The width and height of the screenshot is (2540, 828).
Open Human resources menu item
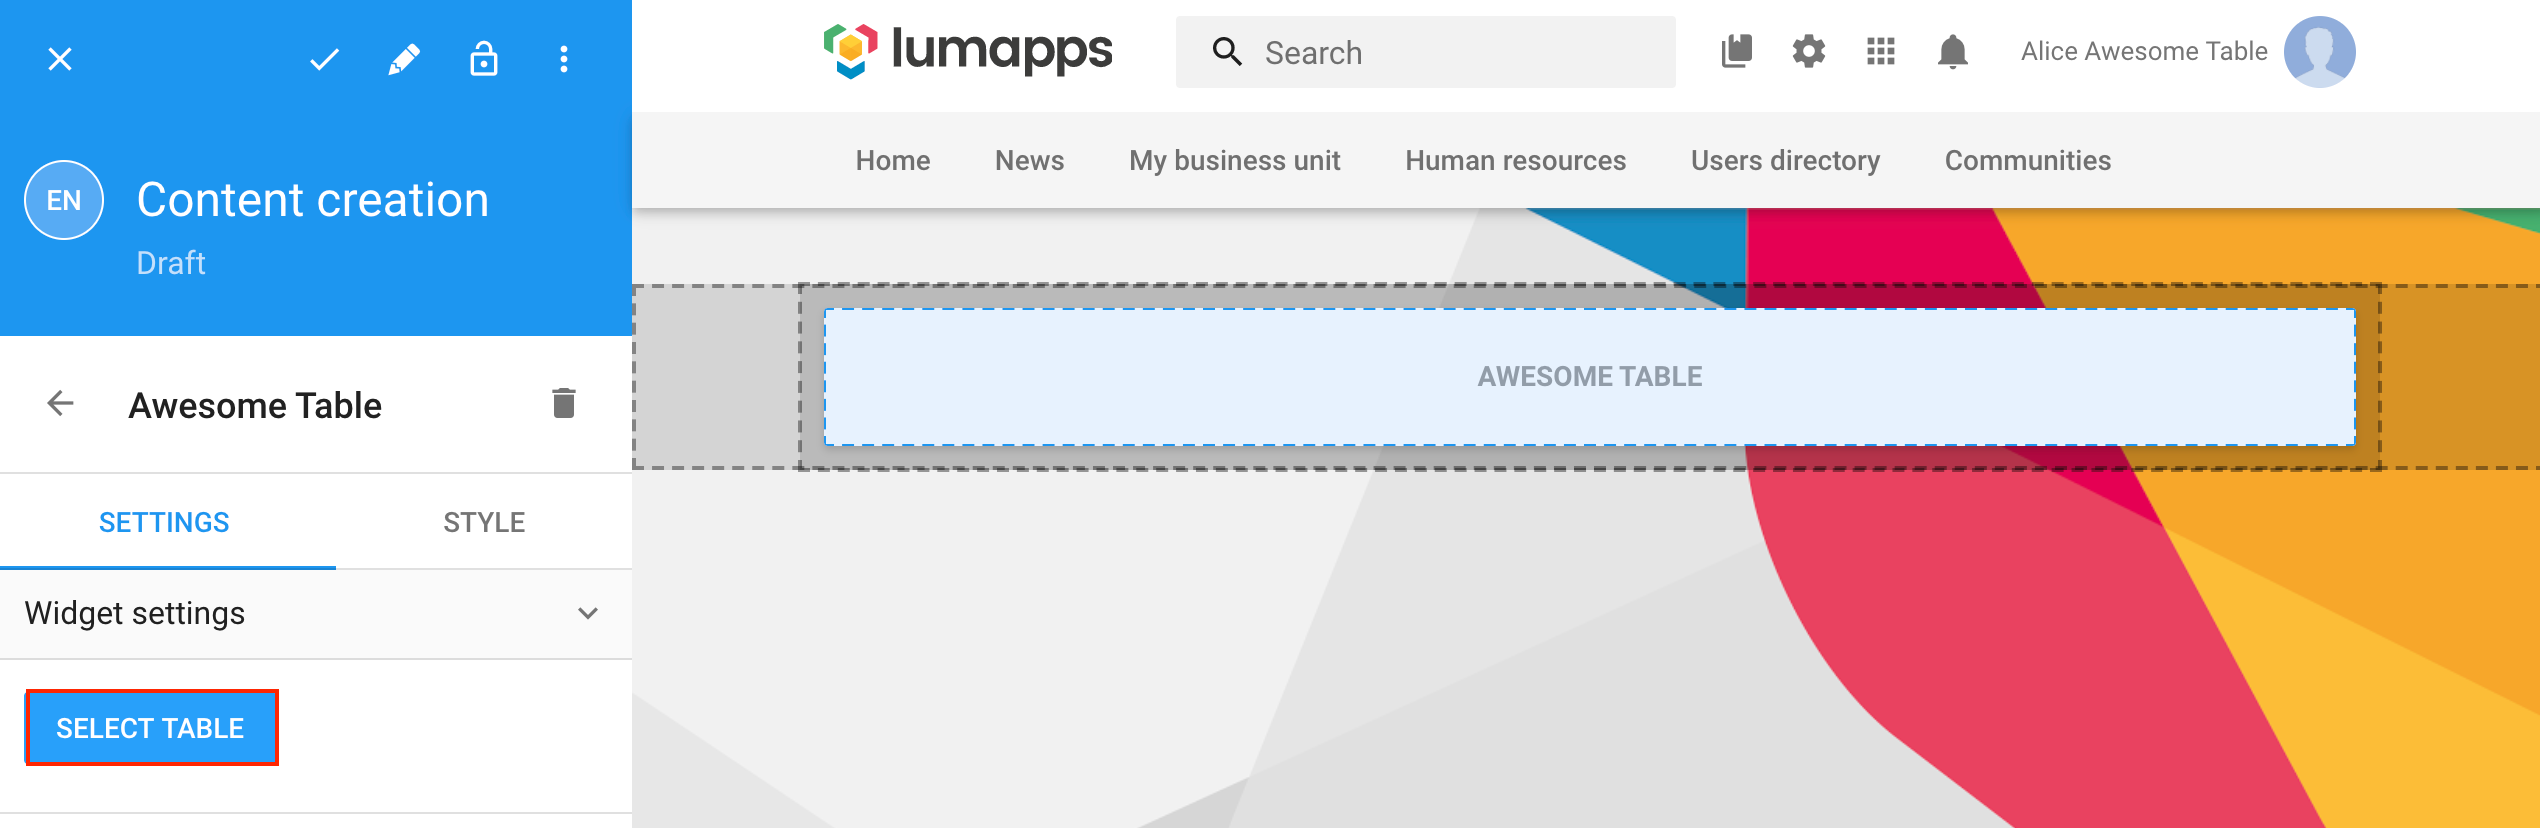click(1515, 160)
